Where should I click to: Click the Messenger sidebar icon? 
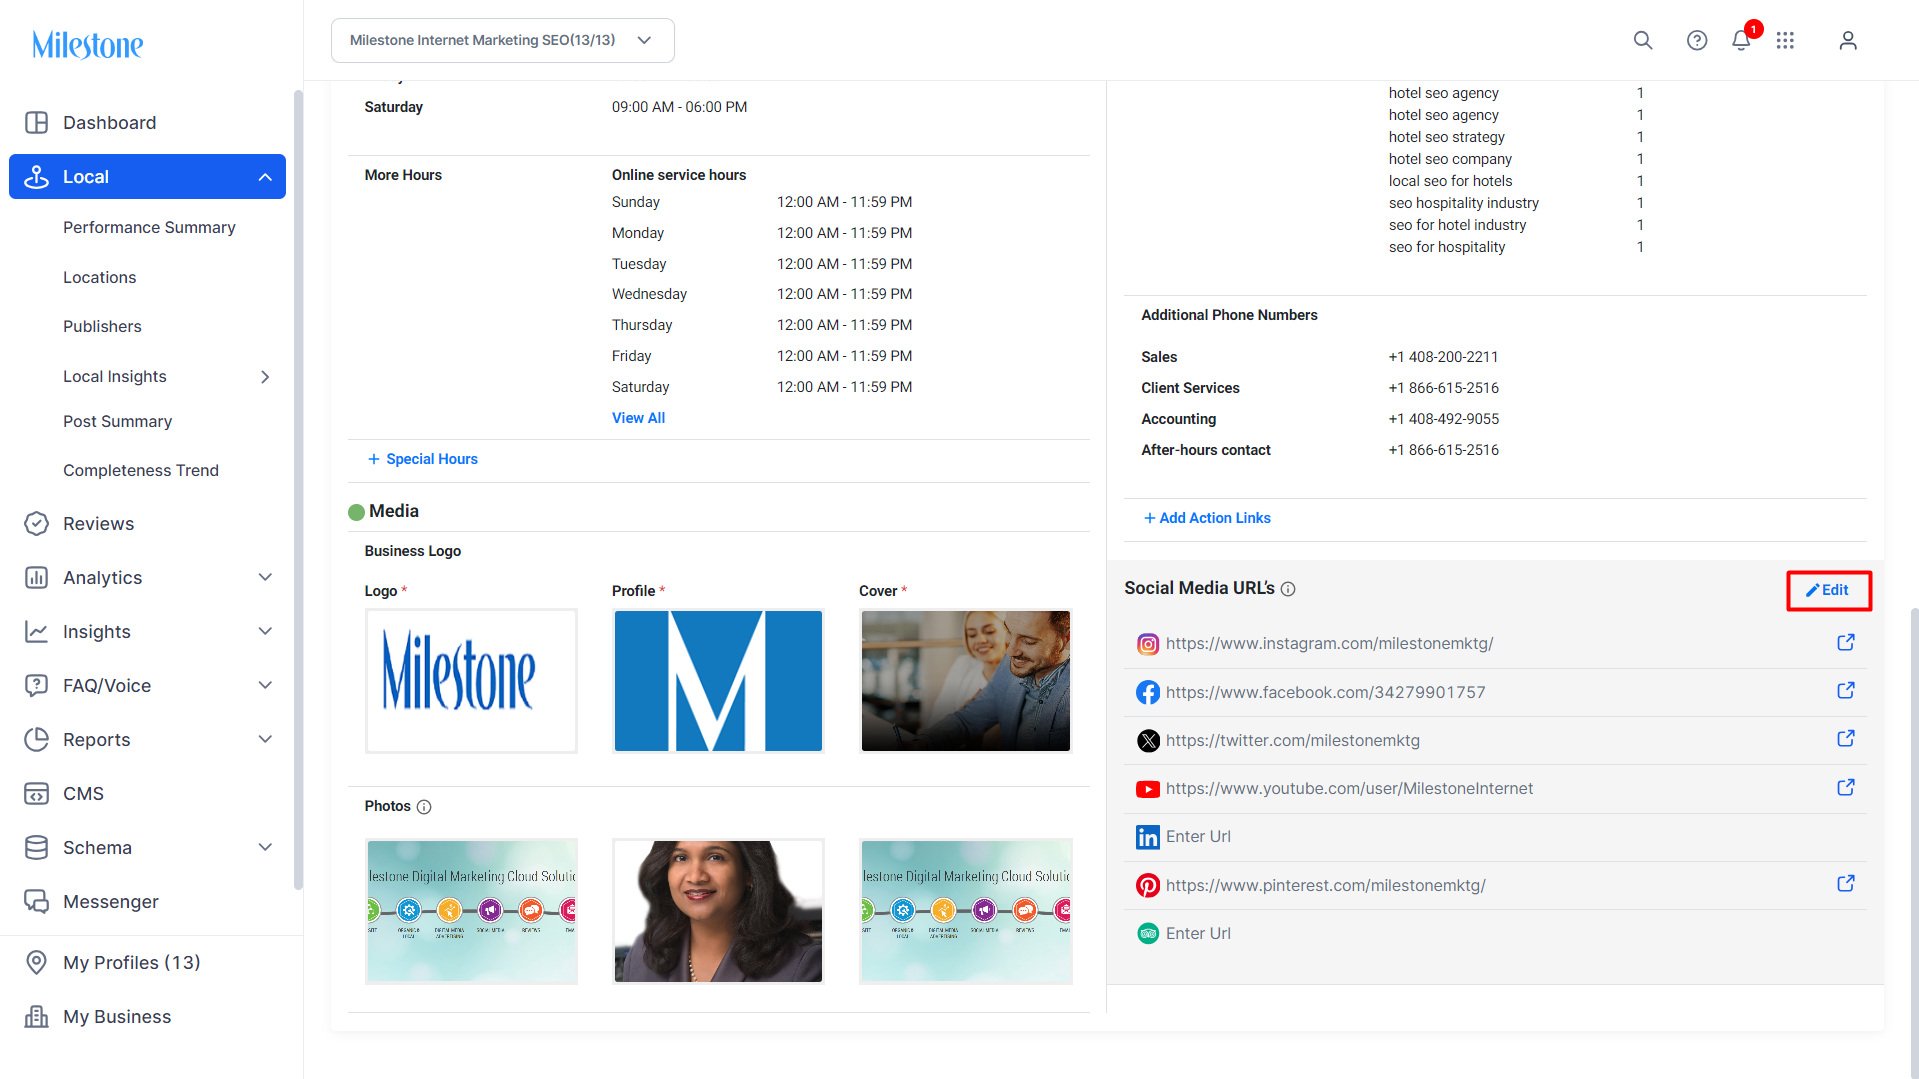(x=36, y=902)
